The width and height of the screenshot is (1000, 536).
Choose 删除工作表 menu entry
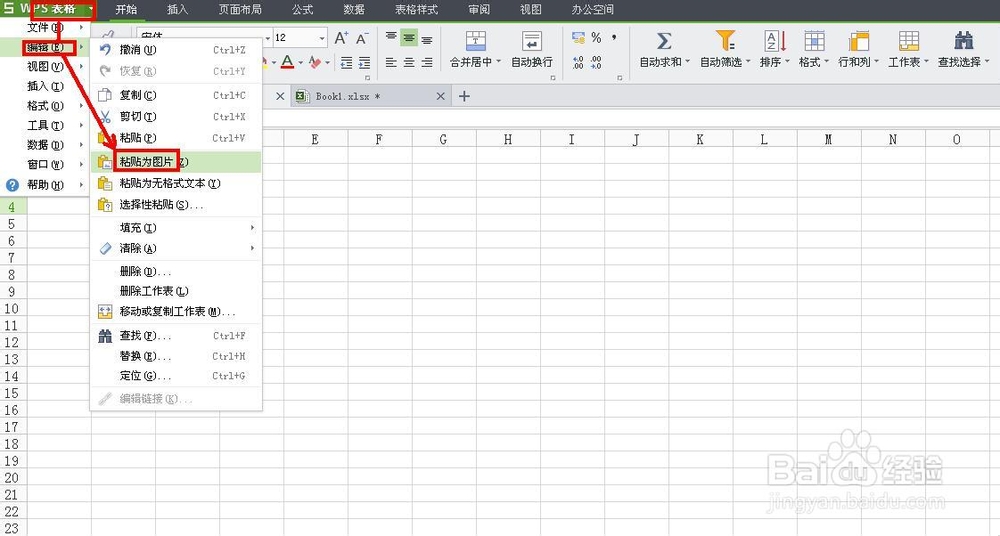tap(176, 291)
